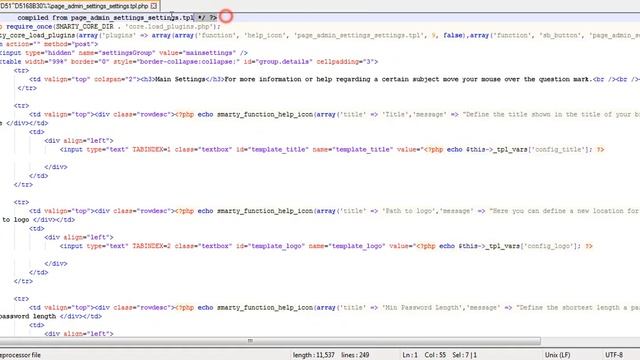Click the words 'question mark' in the help sentence

pyautogui.click(x=564, y=80)
